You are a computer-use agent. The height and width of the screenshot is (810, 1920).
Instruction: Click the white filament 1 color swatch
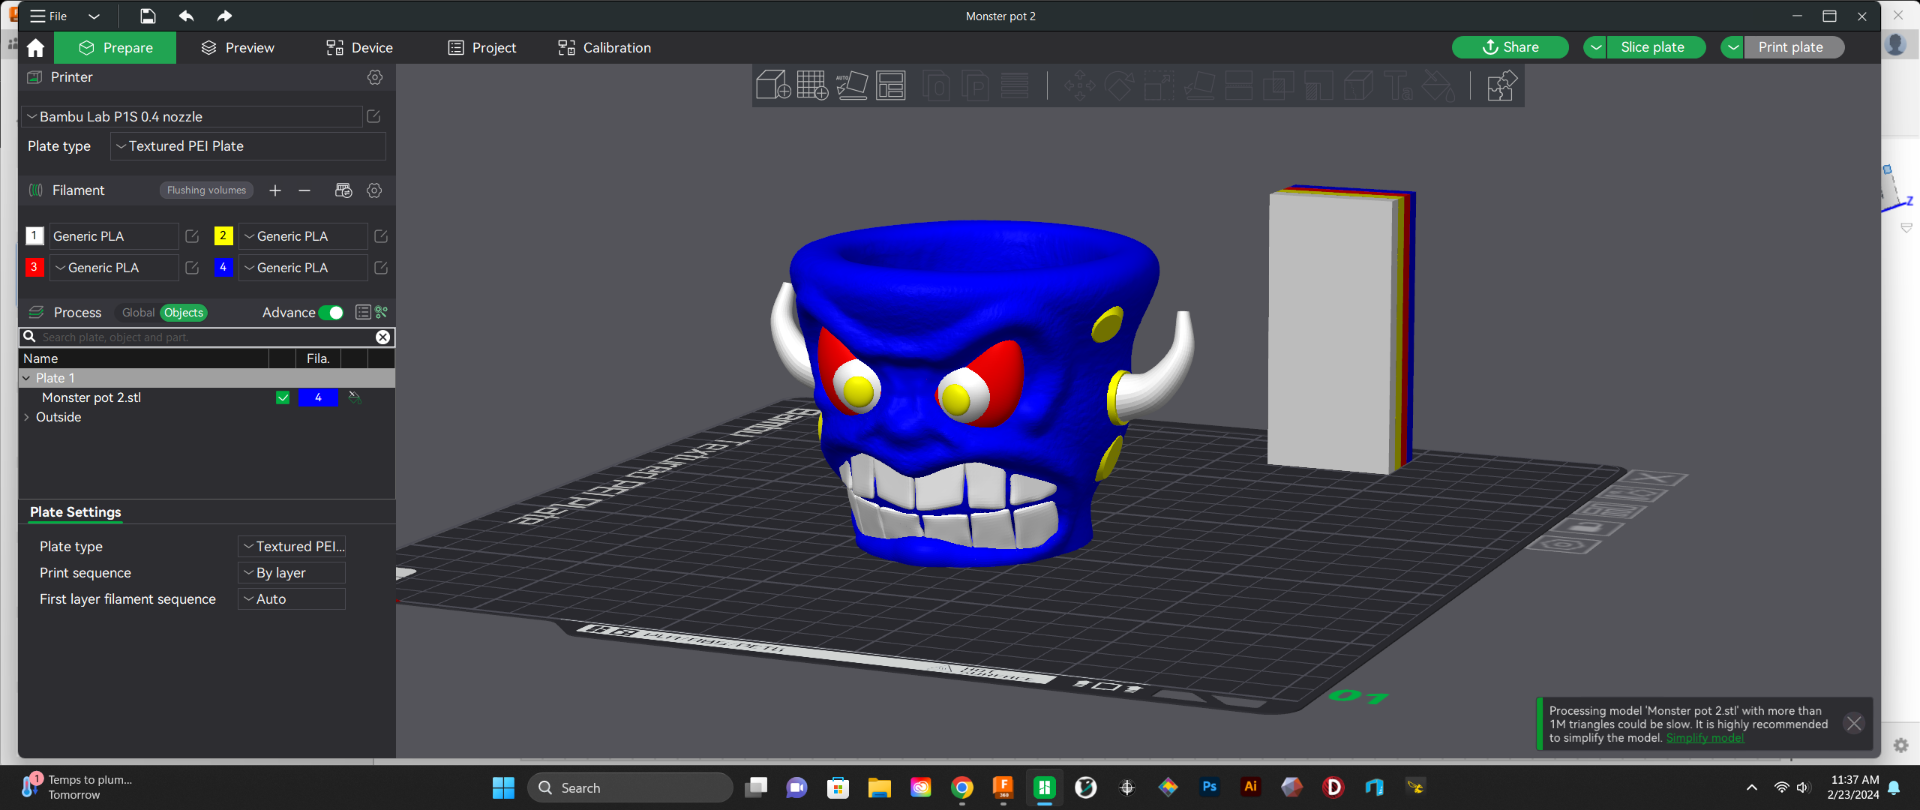tap(34, 236)
